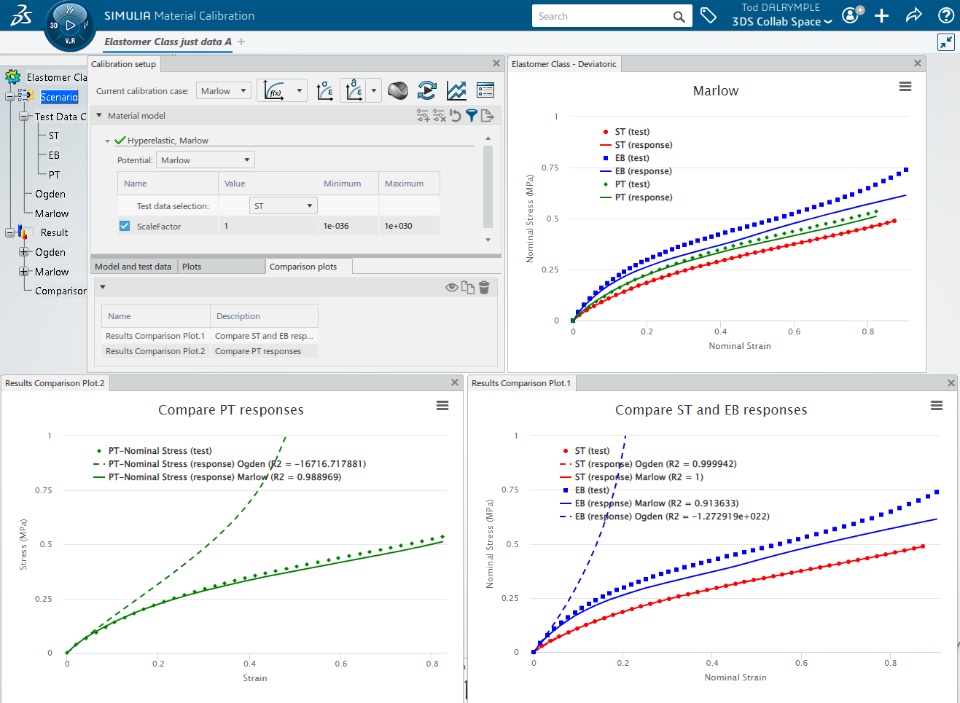Click the locked stress-strain curve icon
This screenshot has width=960, height=703.
(353, 91)
